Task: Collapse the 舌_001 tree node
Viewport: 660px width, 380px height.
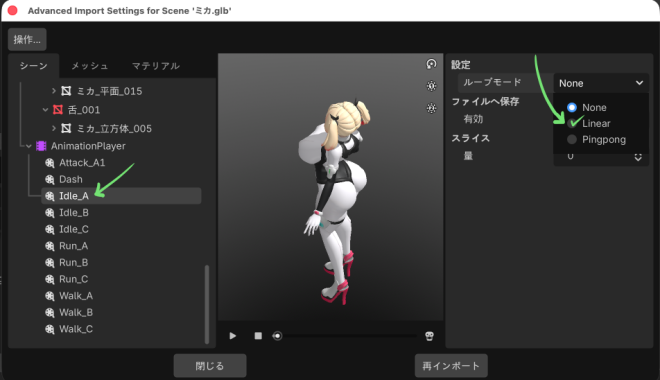Action: [45, 110]
